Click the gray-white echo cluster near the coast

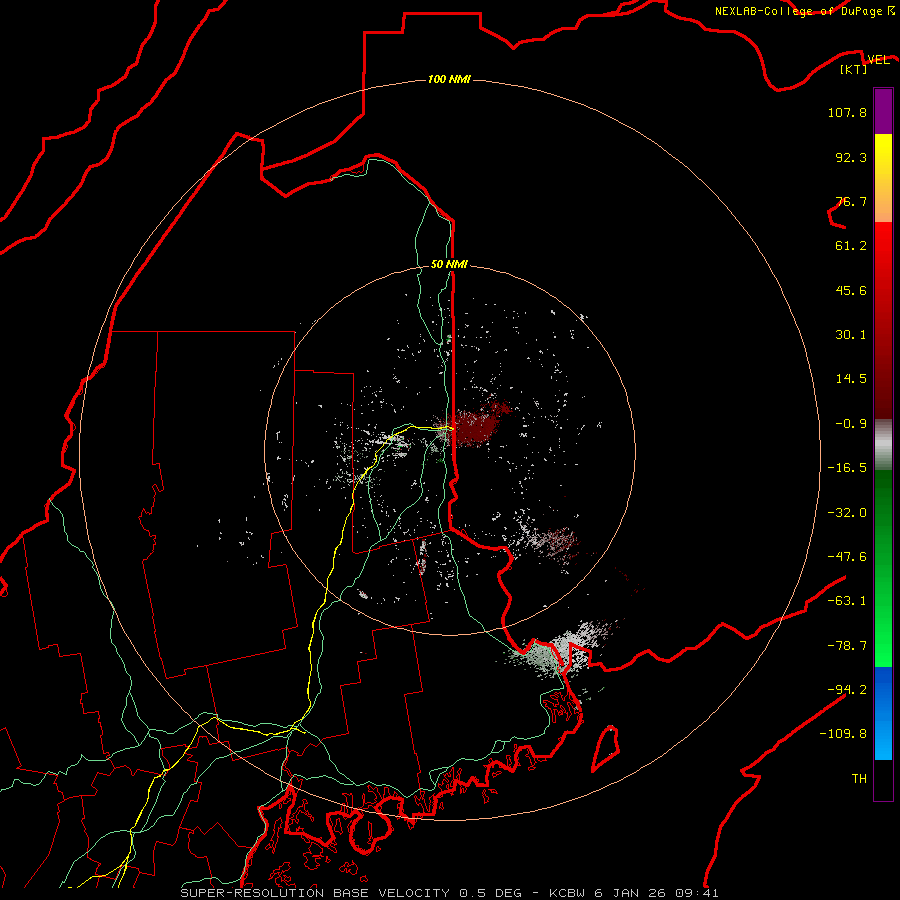coord(560,649)
